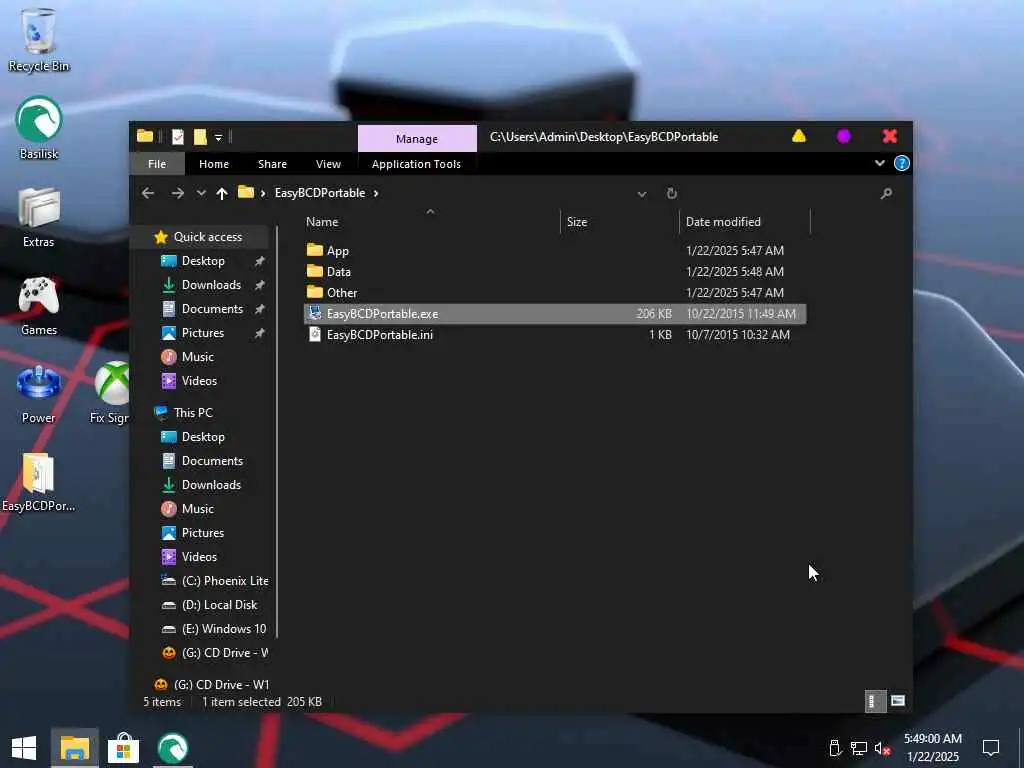Select the Fix Sign desktop icon
The image size is (1024, 768).
tap(110, 394)
